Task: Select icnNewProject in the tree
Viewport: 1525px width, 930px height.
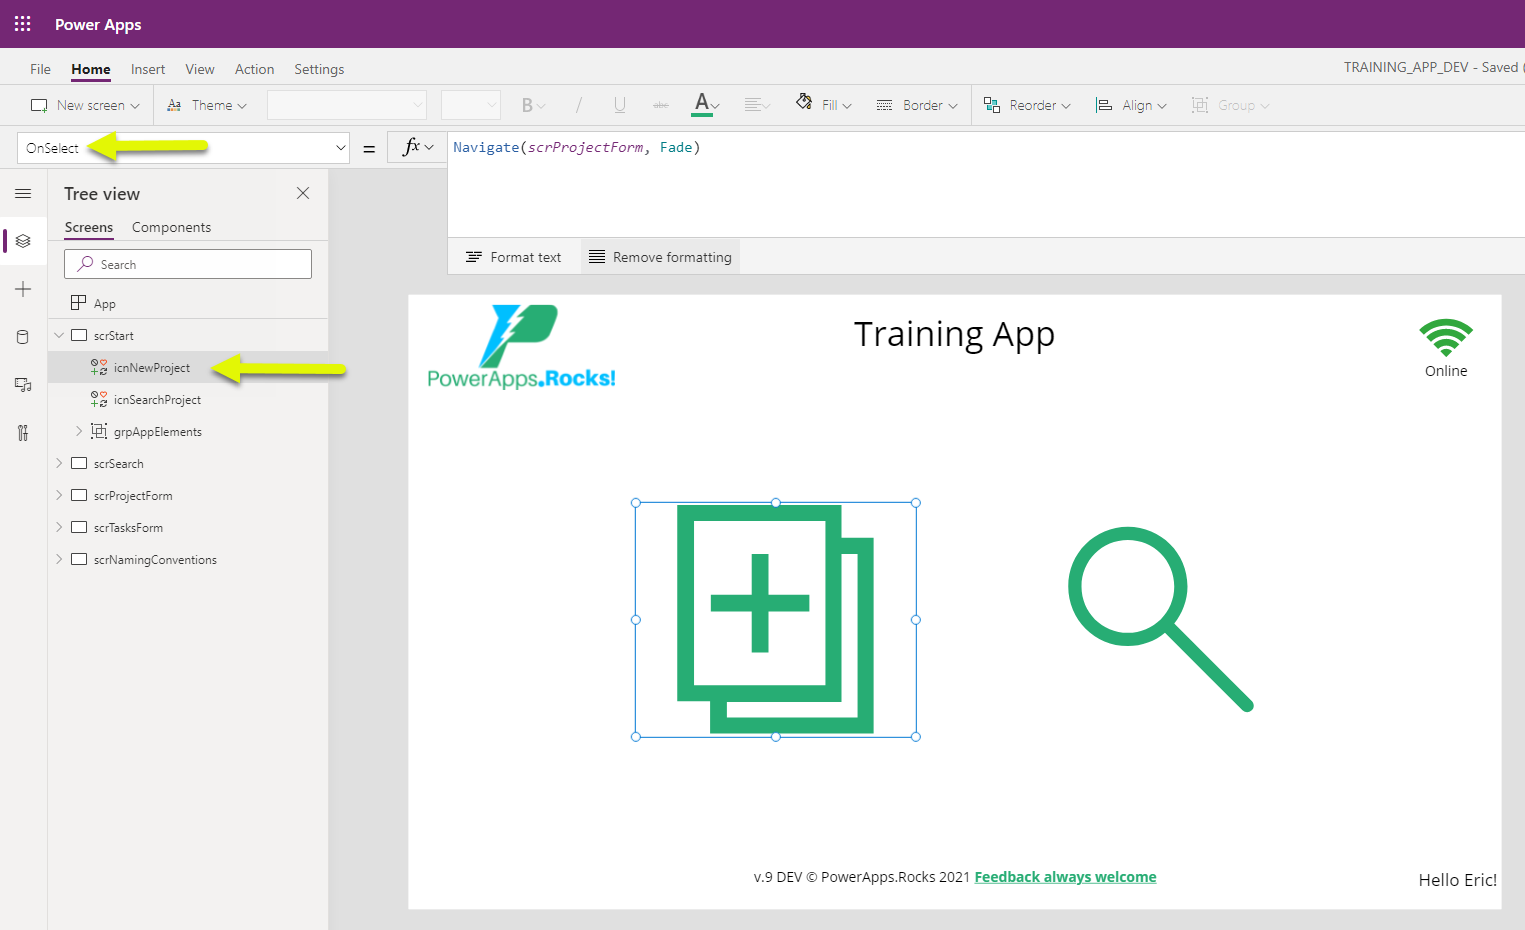Action: pyautogui.click(x=152, y=368)
